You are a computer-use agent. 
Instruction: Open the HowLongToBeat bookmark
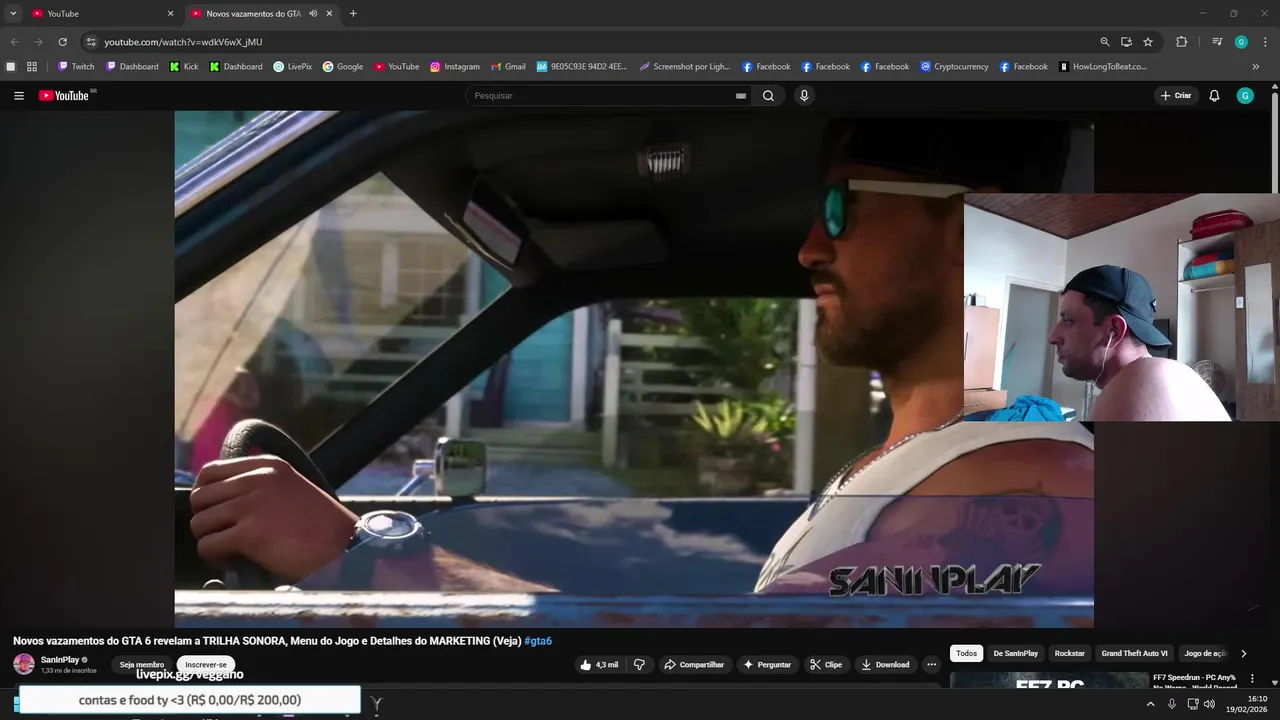1103,67
